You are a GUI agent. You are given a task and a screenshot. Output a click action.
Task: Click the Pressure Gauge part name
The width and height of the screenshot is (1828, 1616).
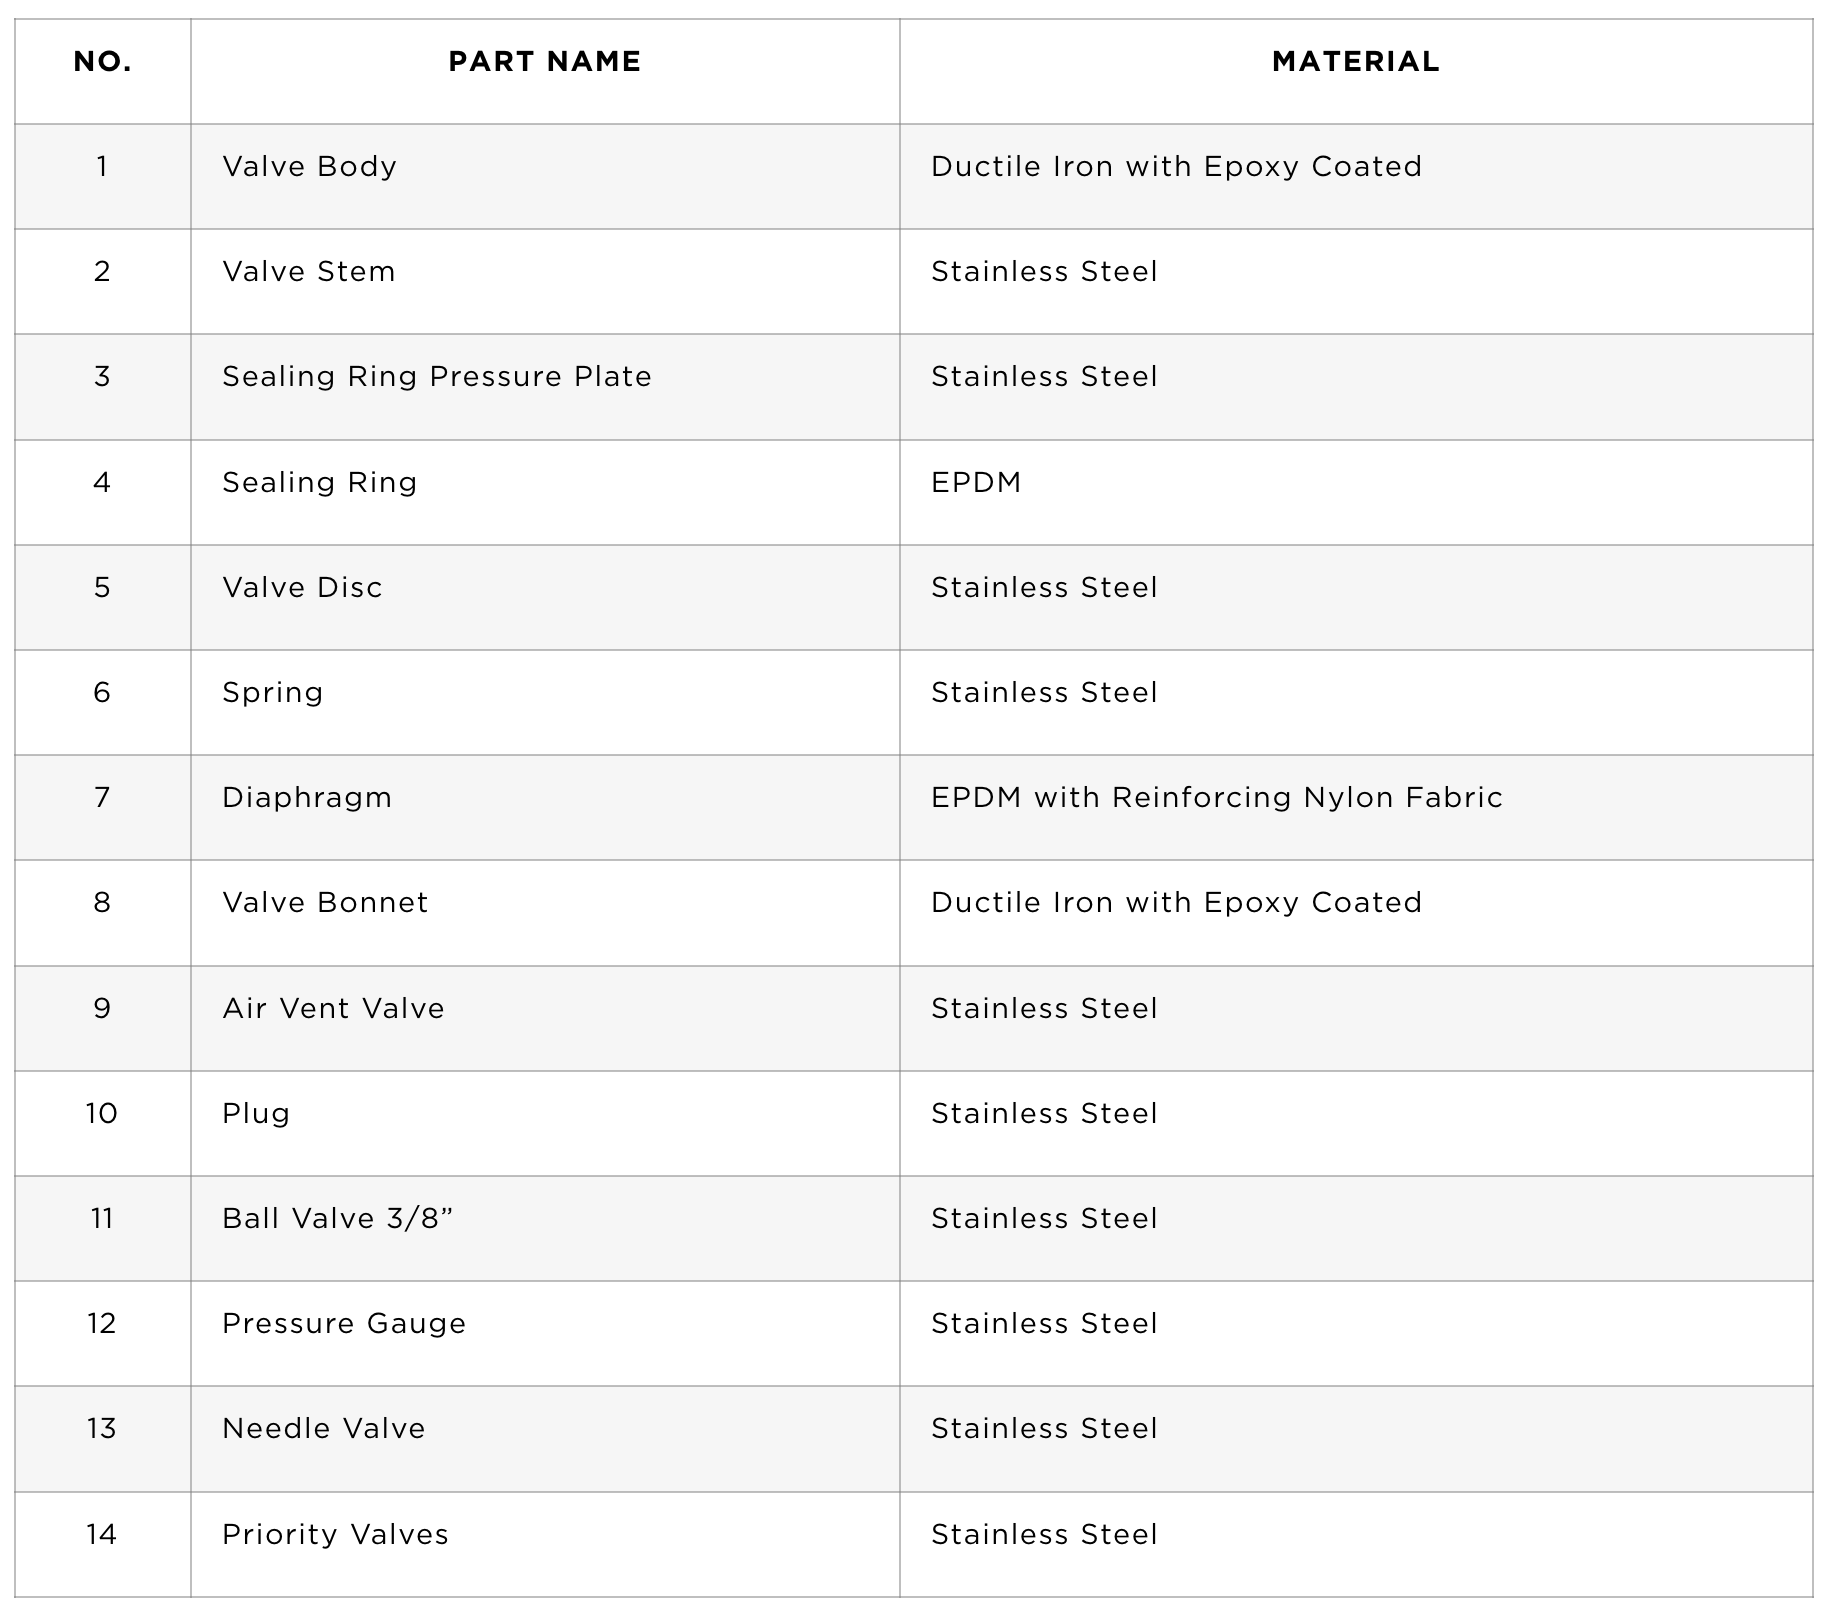click(x=344, y=1324)
